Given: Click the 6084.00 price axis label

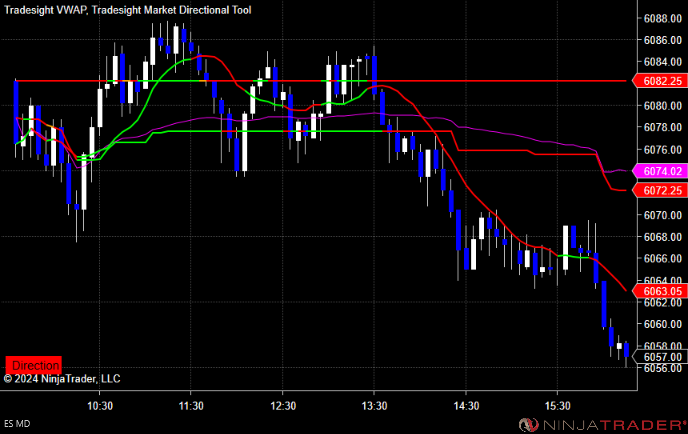Looking at the screenshot, I should (663, 62).
